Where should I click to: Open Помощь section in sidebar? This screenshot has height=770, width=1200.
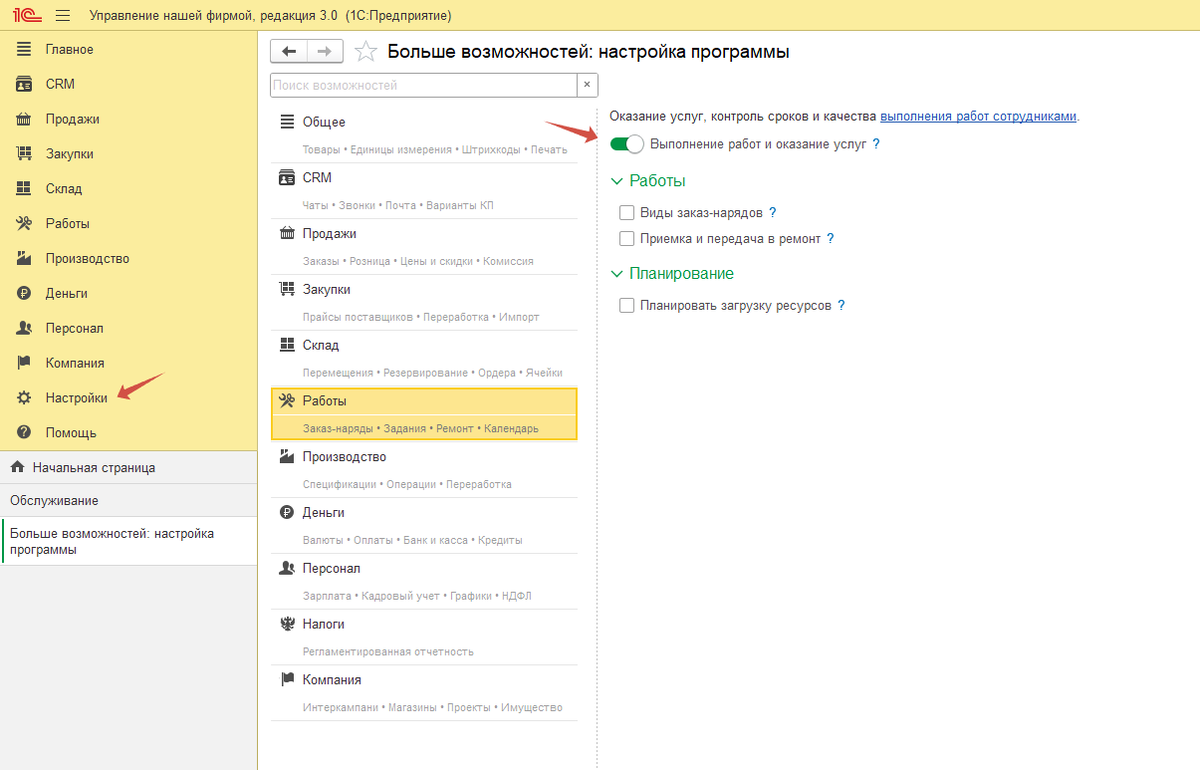(71, 433)
